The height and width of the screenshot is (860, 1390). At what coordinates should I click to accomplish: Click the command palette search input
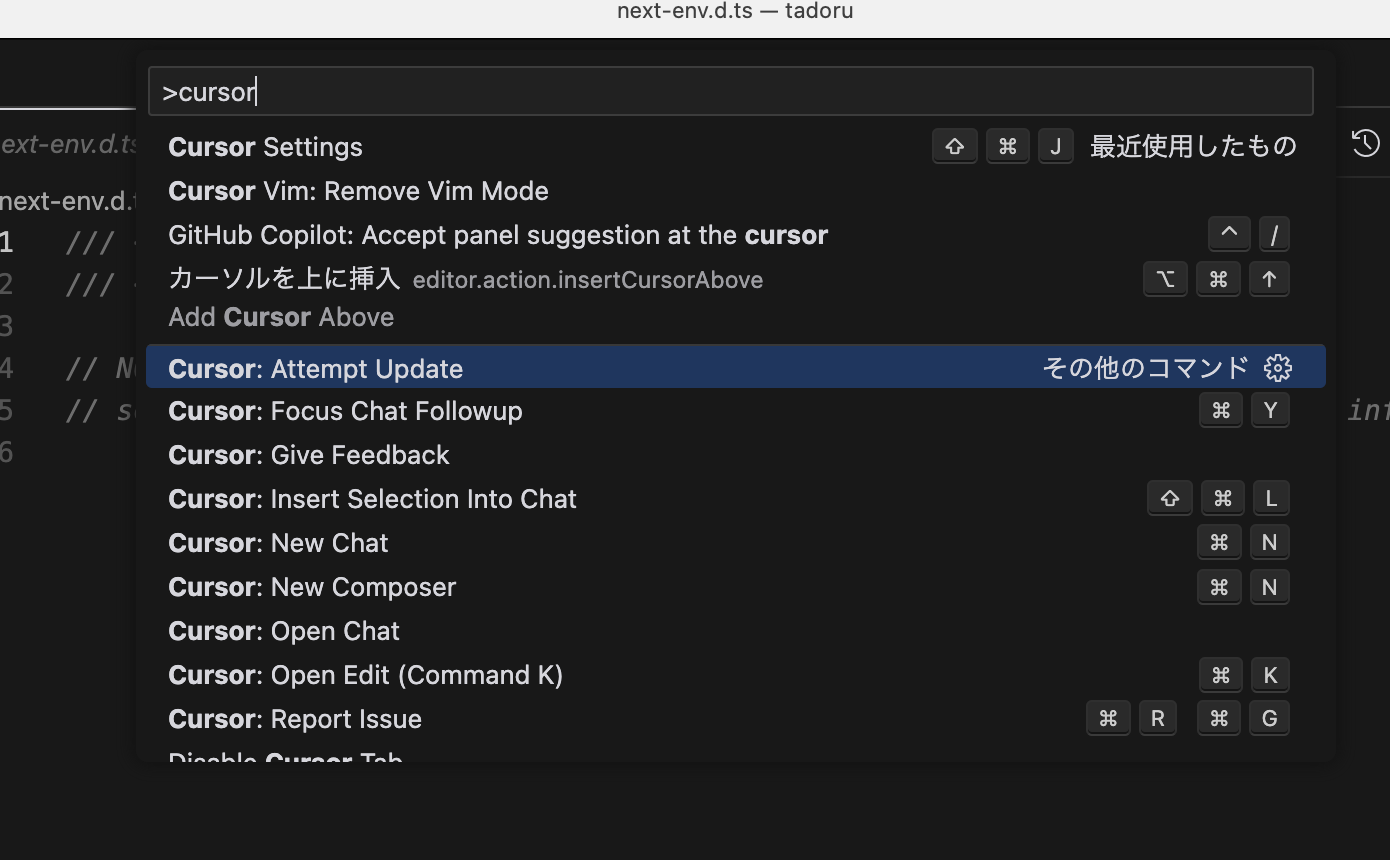pyautogui.click(x=730, y=92)
